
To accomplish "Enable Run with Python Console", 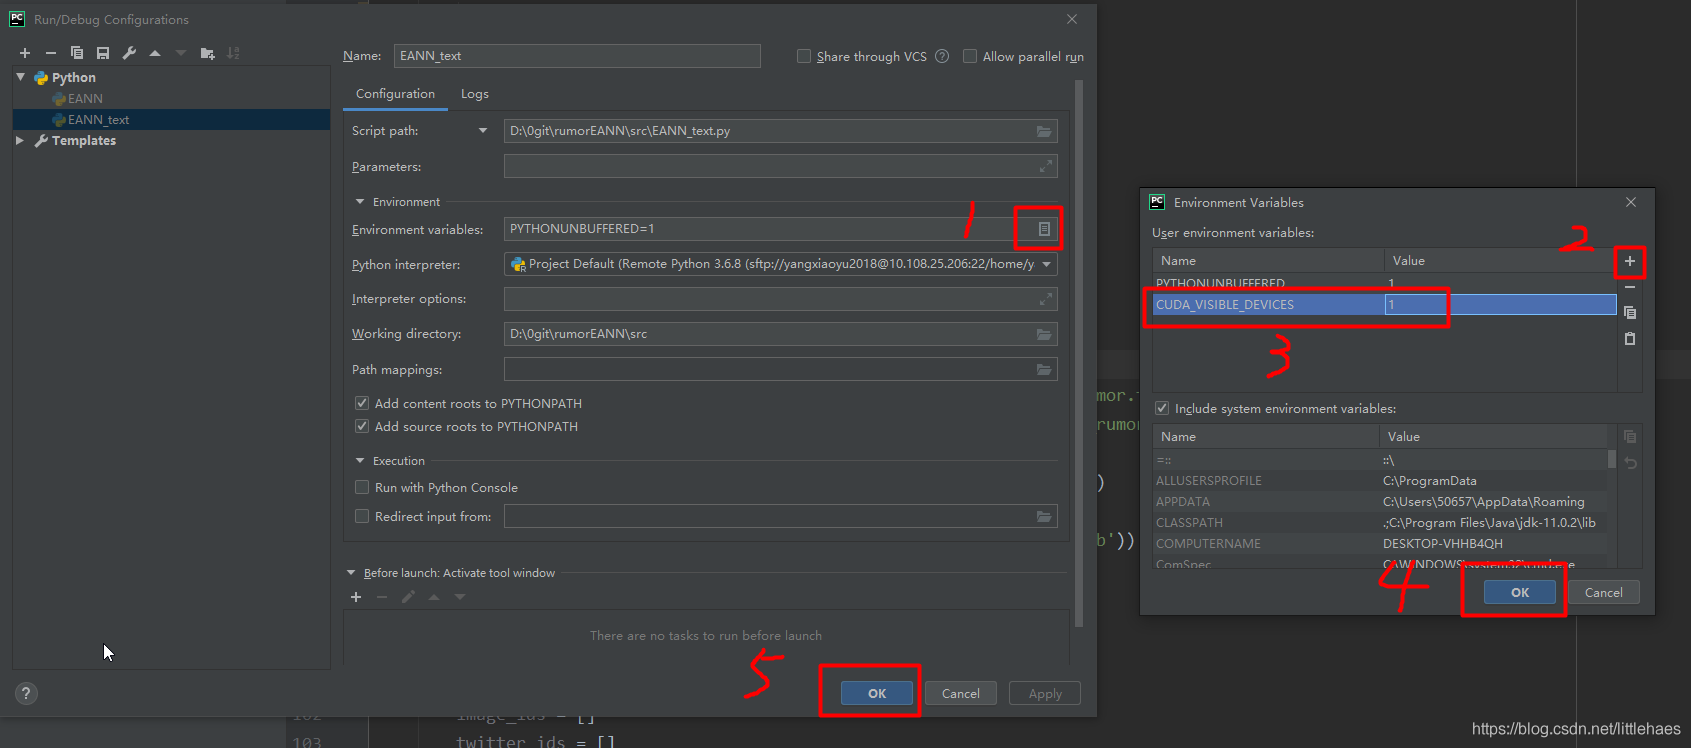I will 362,487.
